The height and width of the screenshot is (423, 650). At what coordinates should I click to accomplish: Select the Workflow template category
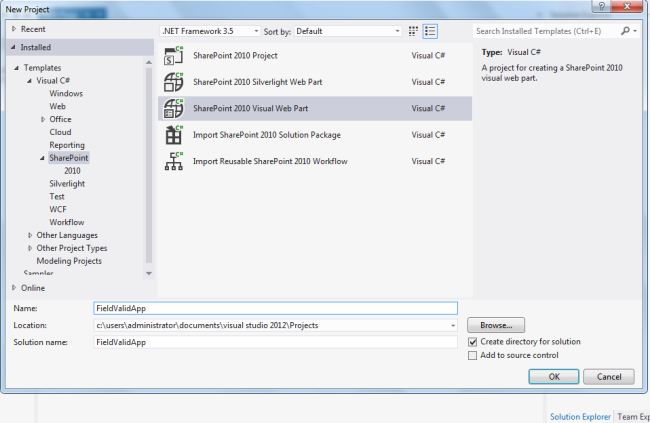click(x=67, y=222)
